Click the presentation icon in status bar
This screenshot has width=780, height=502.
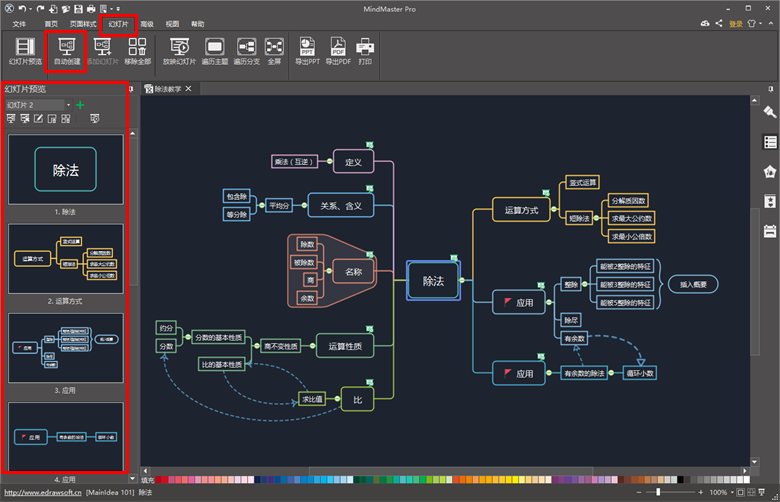click(x=762, y=493)
